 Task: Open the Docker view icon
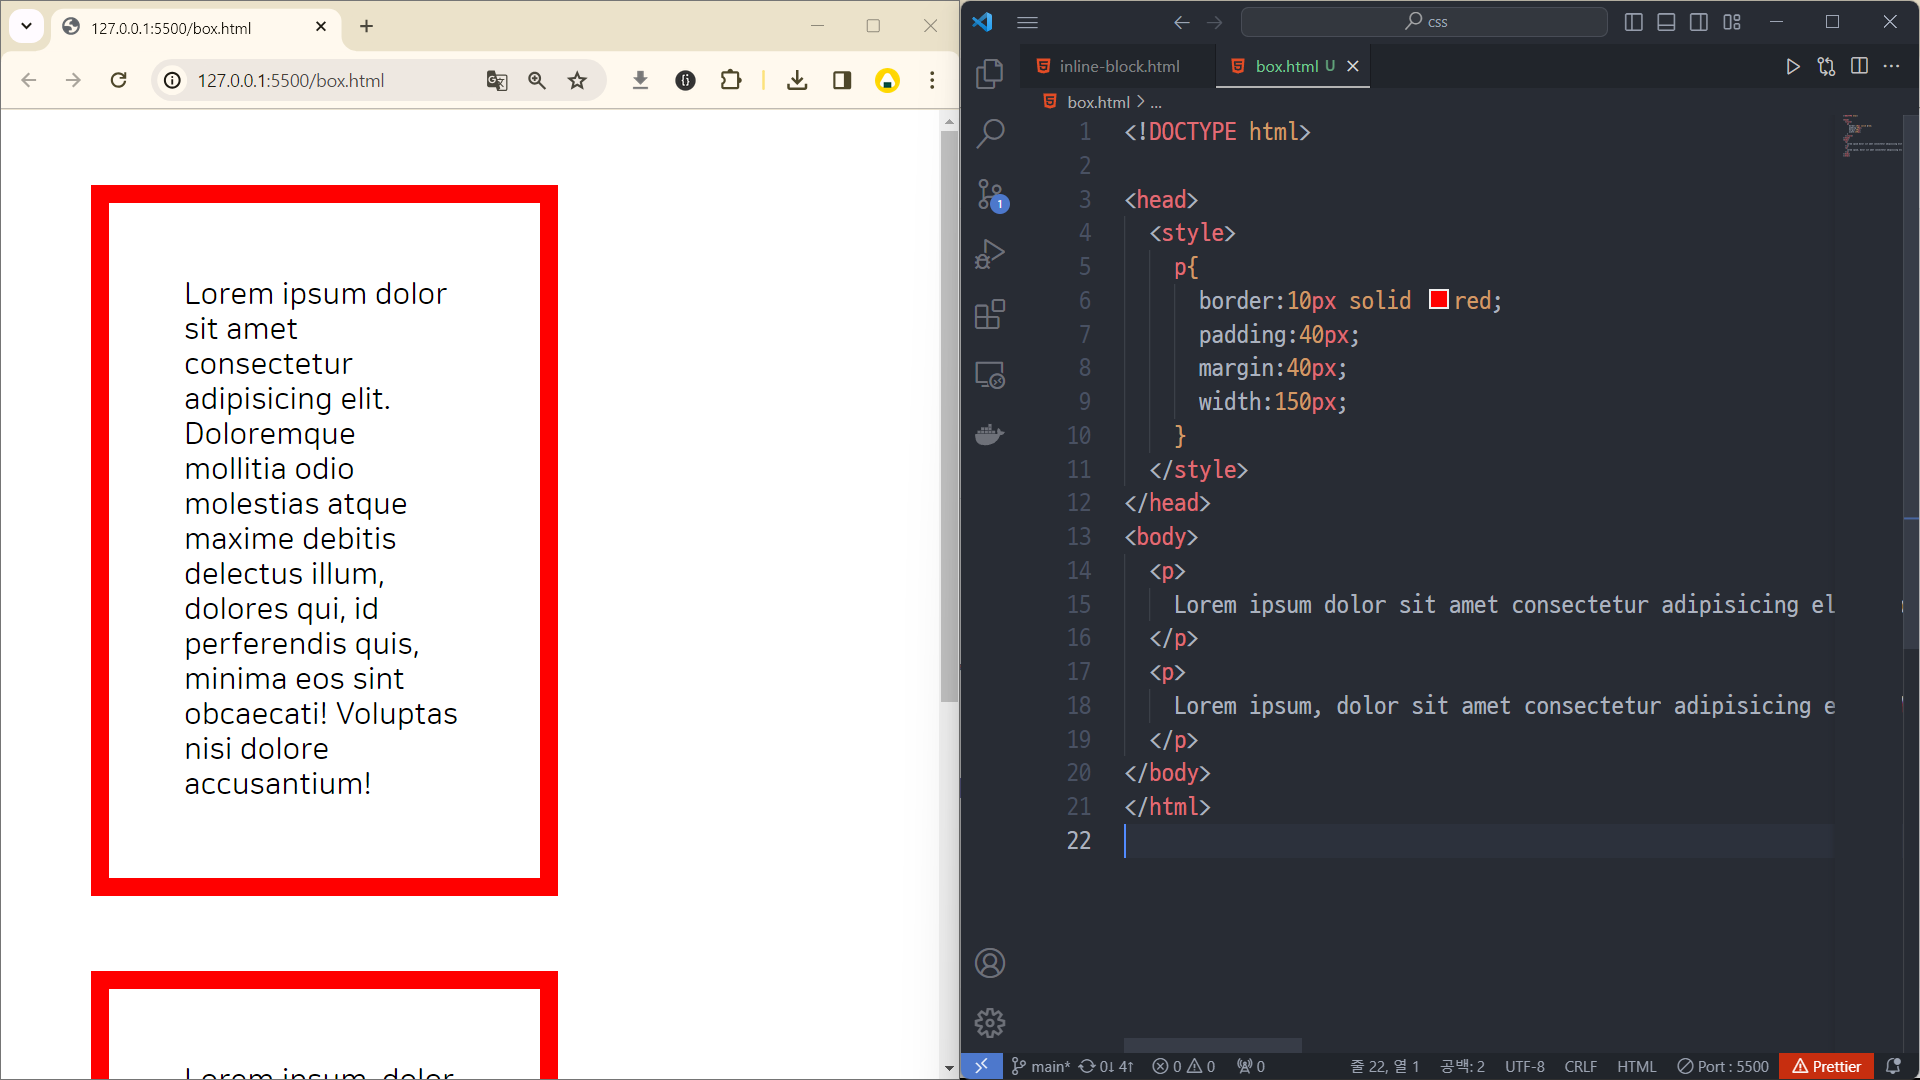pyautogui.click(x=989, y=435)
